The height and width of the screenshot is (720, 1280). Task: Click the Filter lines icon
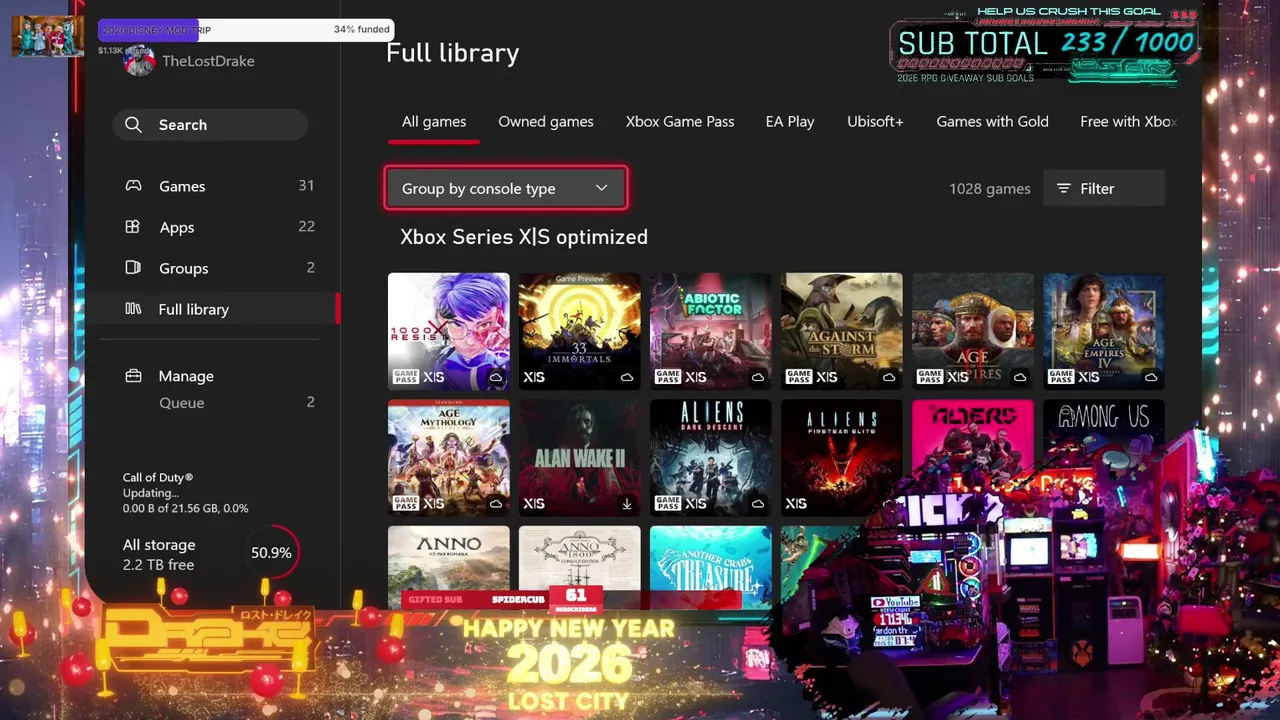(x=1064, y=188)
